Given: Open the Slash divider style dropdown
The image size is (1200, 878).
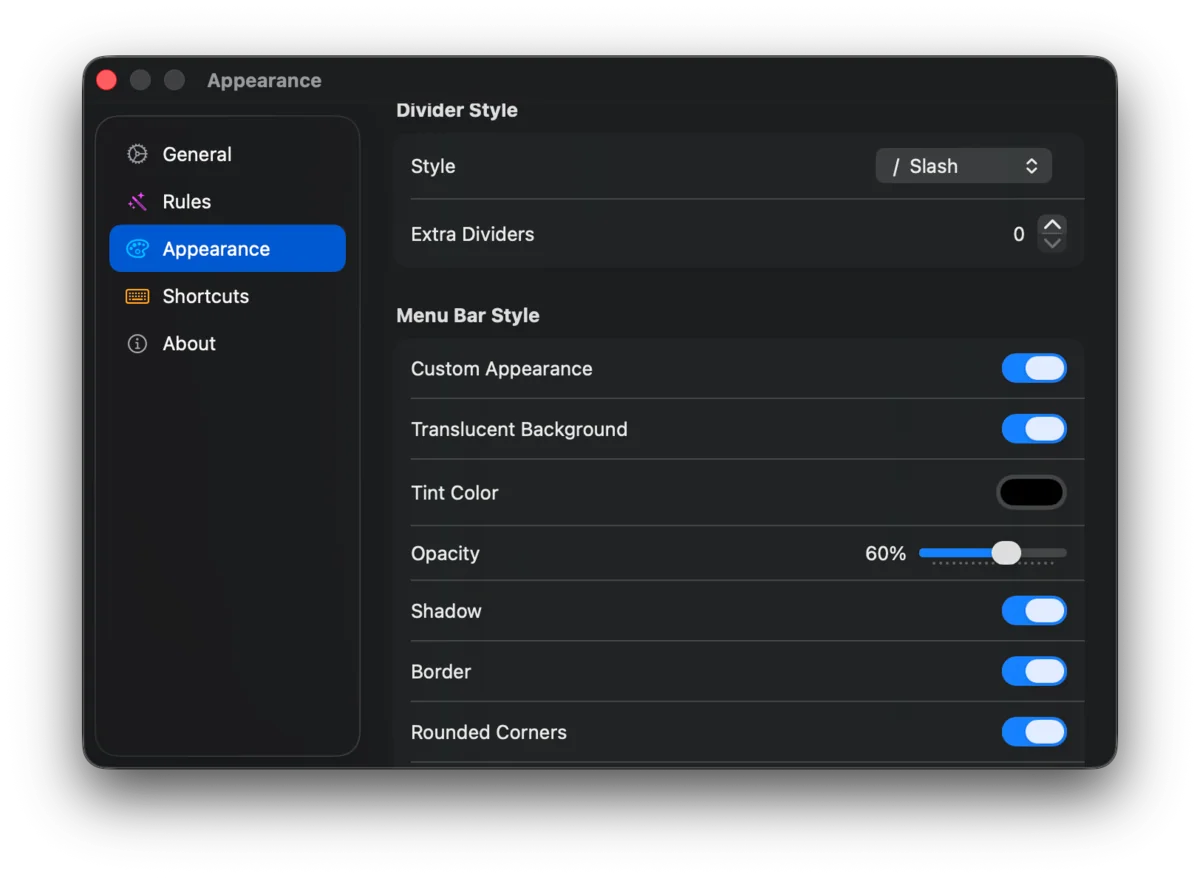Looking at the screenshot, I should 964,166.
